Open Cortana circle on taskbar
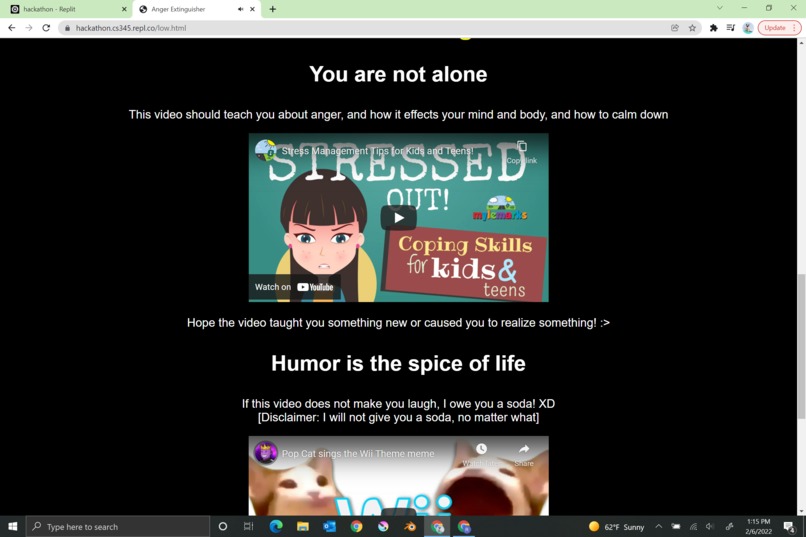The image size is (806, 537). (223, 526)
